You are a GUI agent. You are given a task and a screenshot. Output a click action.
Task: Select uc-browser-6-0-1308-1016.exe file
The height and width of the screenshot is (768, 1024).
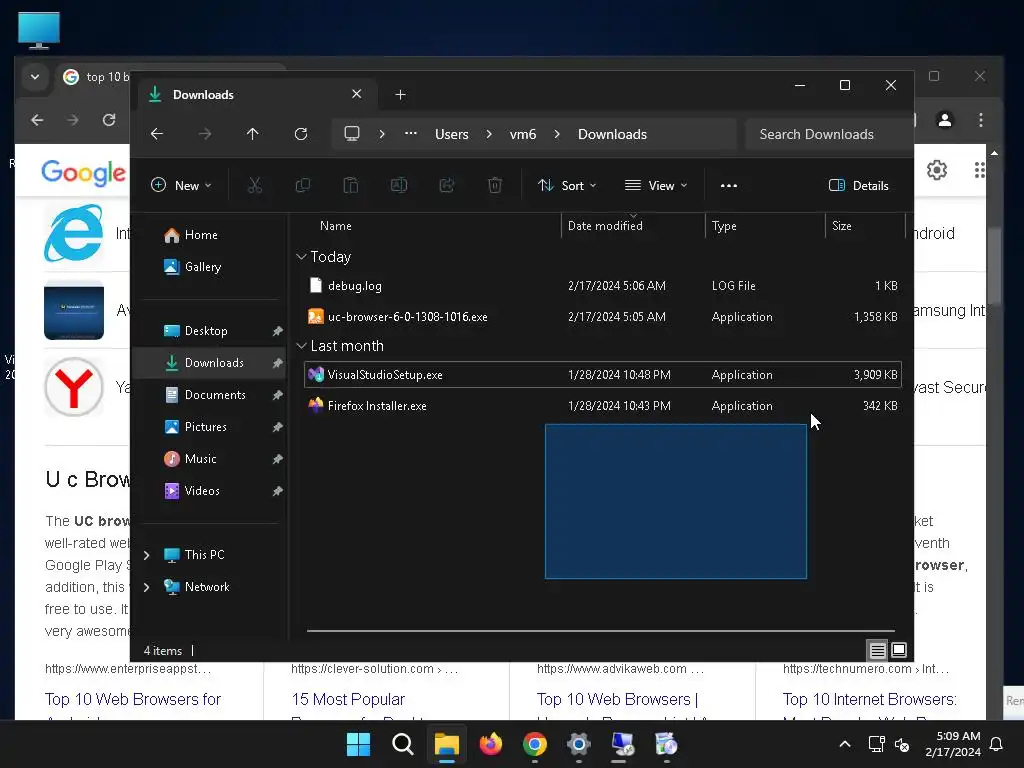click(x=602, y=317)
